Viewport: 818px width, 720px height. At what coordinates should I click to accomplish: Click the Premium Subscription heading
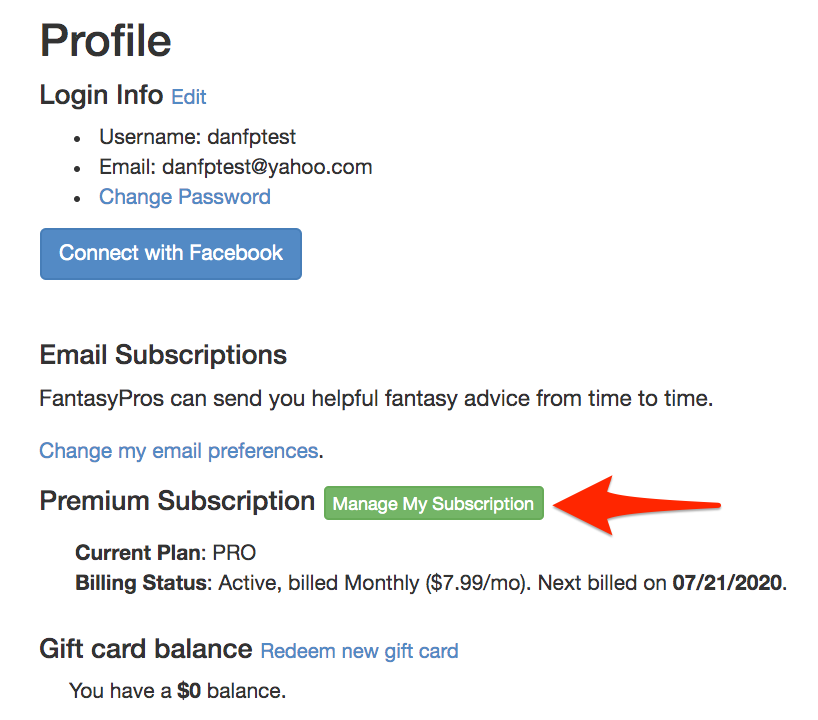coord(176,501)
